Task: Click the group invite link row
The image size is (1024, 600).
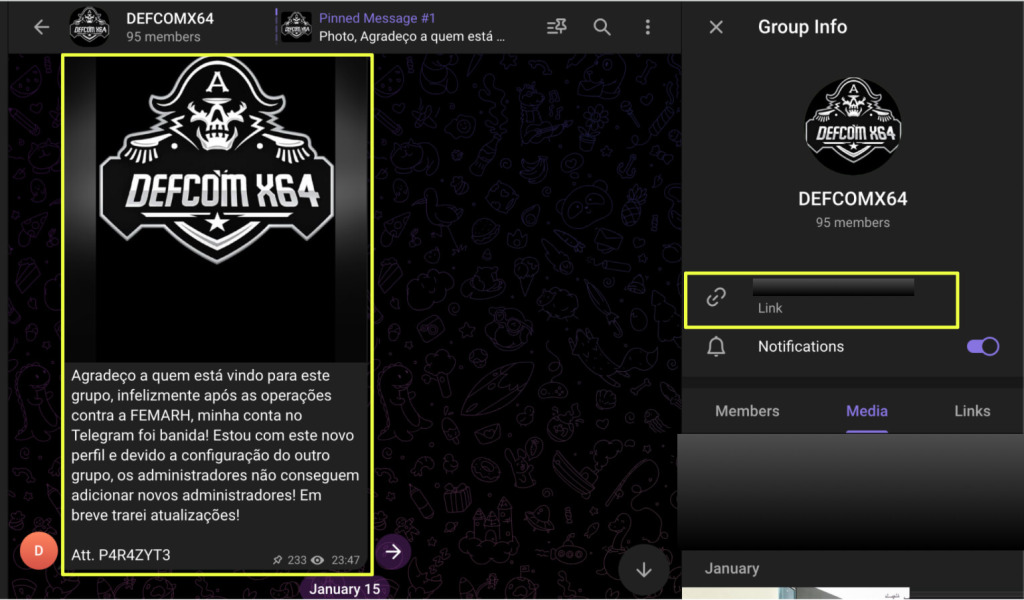Action: tap(833, 298)
